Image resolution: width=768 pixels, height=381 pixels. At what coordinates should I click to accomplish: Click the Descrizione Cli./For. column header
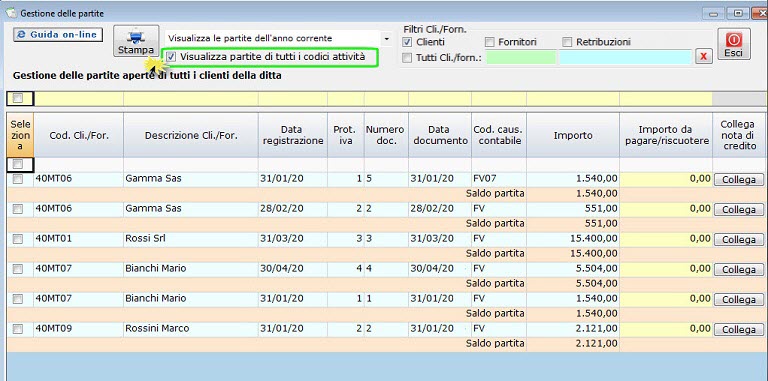[x=191, y=136]
